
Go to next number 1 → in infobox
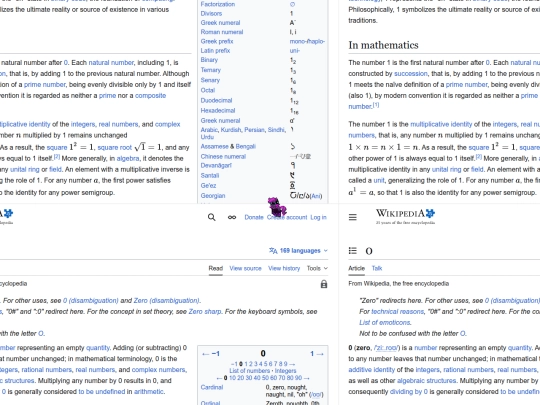(x=317, y=354)
